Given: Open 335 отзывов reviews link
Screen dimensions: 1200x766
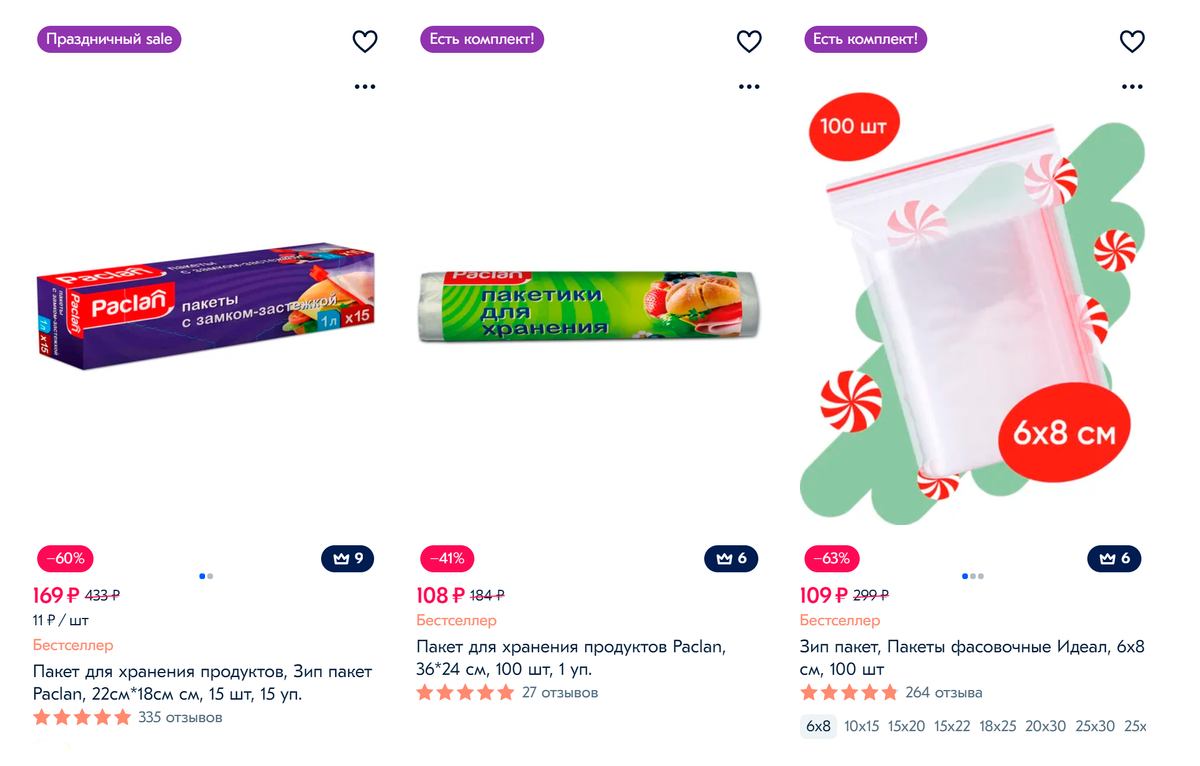Looking at the screenshot, I should (180, 718).
